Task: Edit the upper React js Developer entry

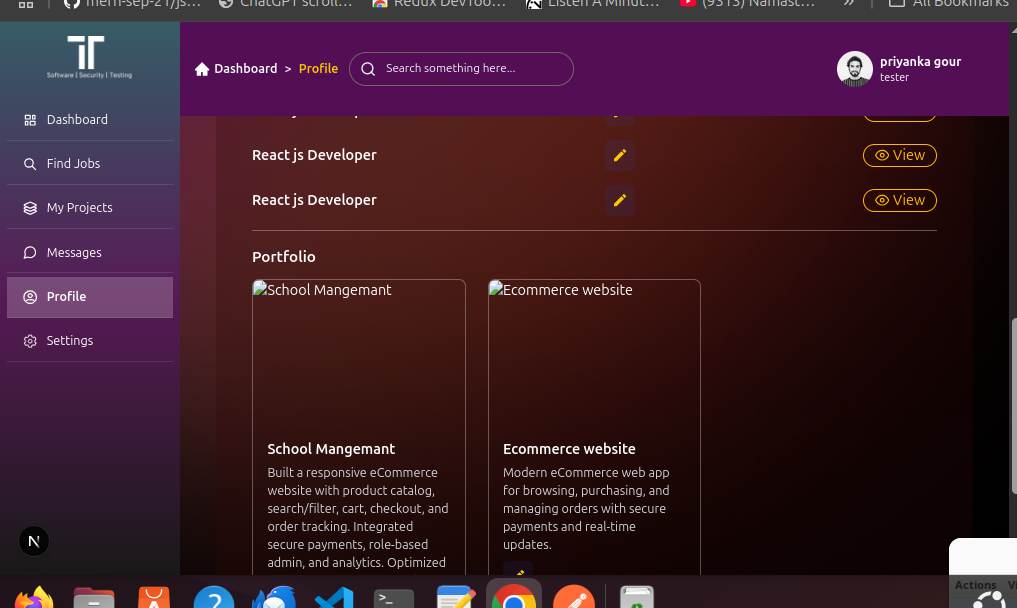Action: 620,156
